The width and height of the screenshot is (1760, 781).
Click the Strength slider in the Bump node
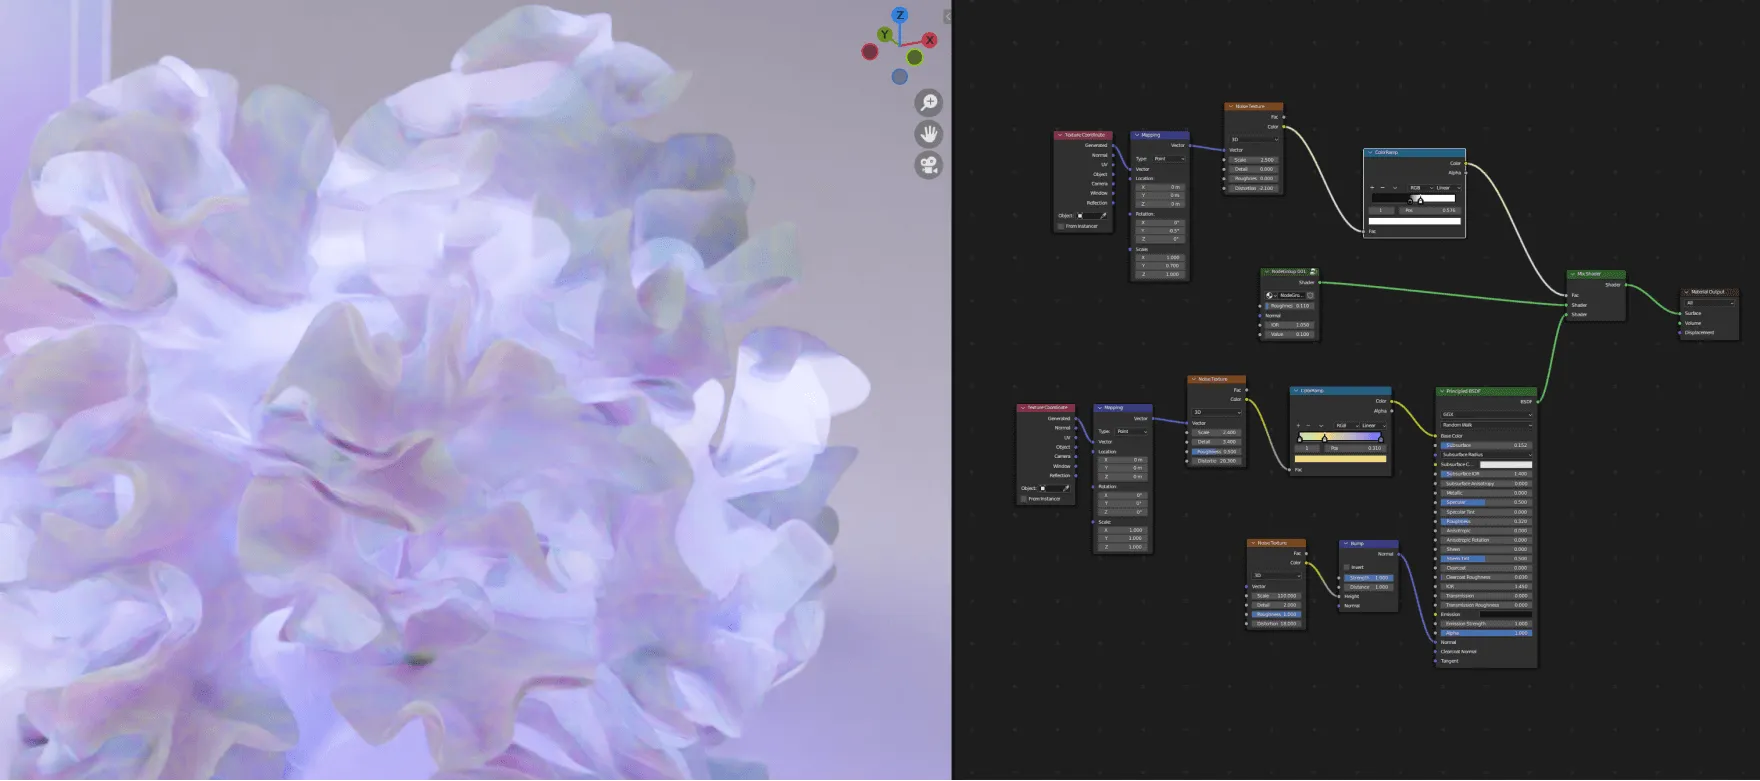[1369, 578]
